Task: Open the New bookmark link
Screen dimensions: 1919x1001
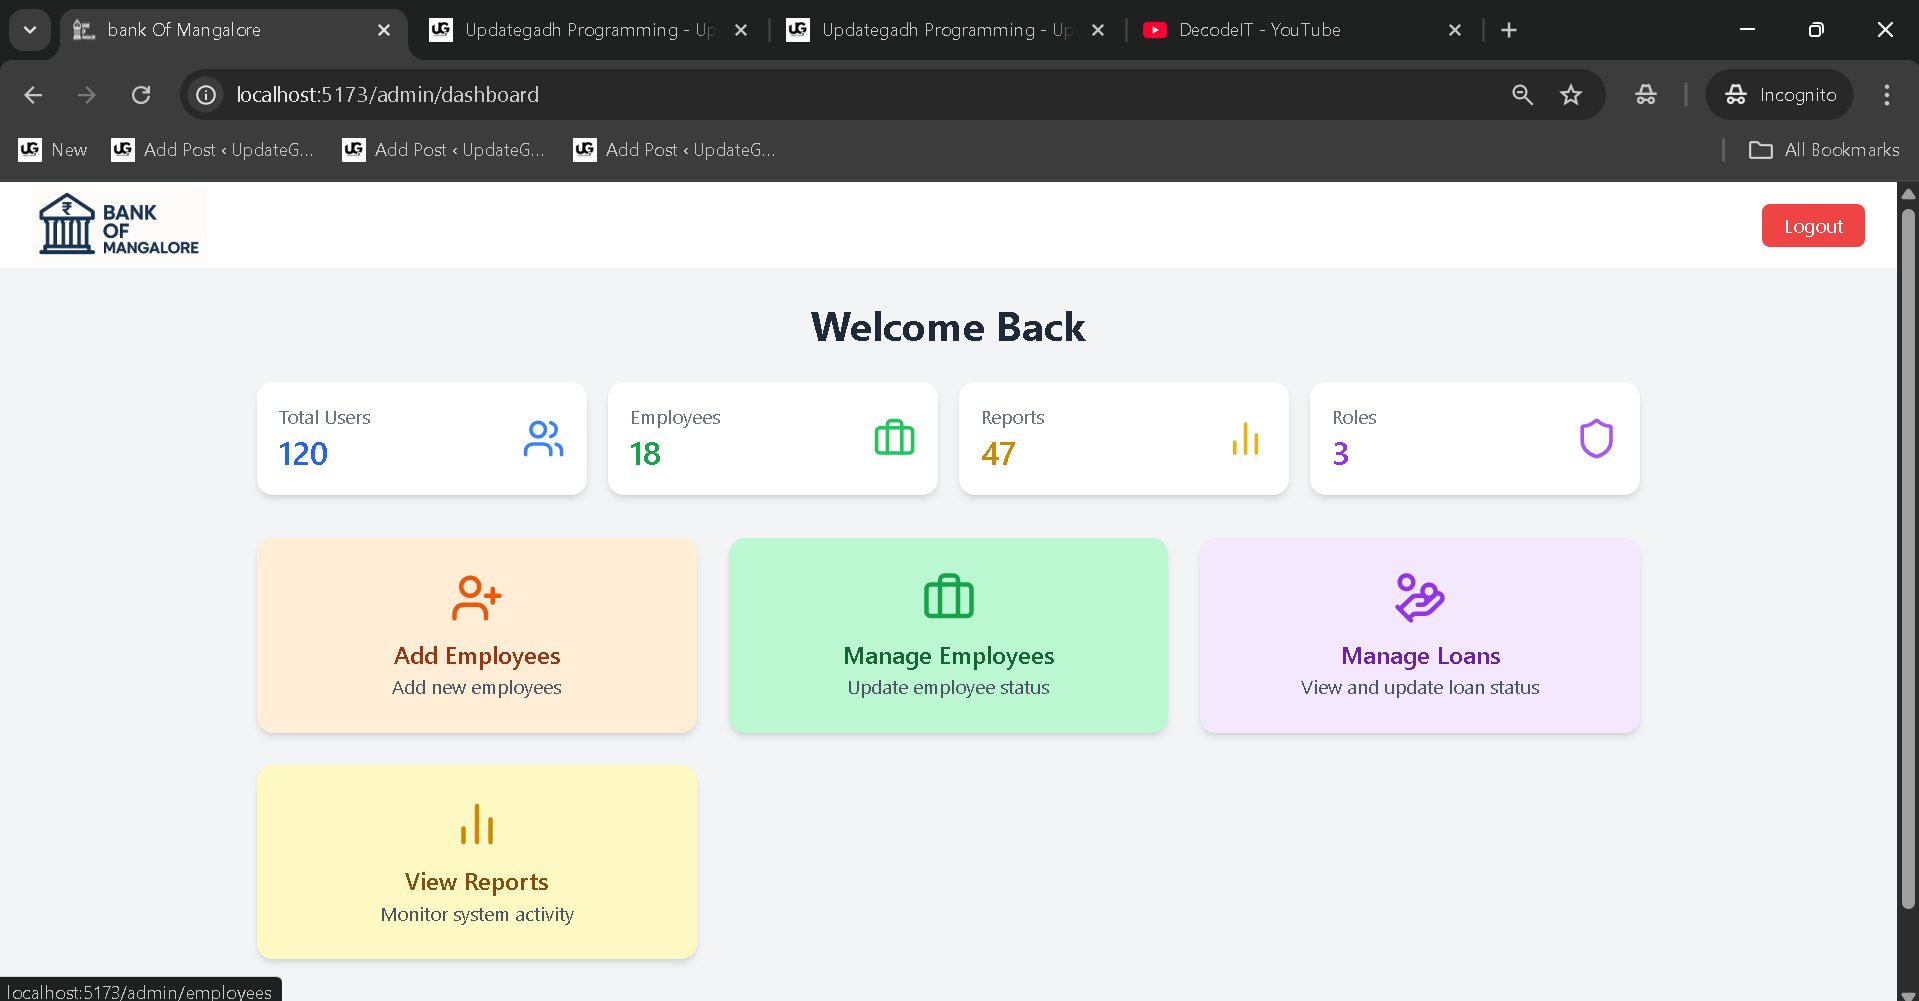Action: click(52, 149)
